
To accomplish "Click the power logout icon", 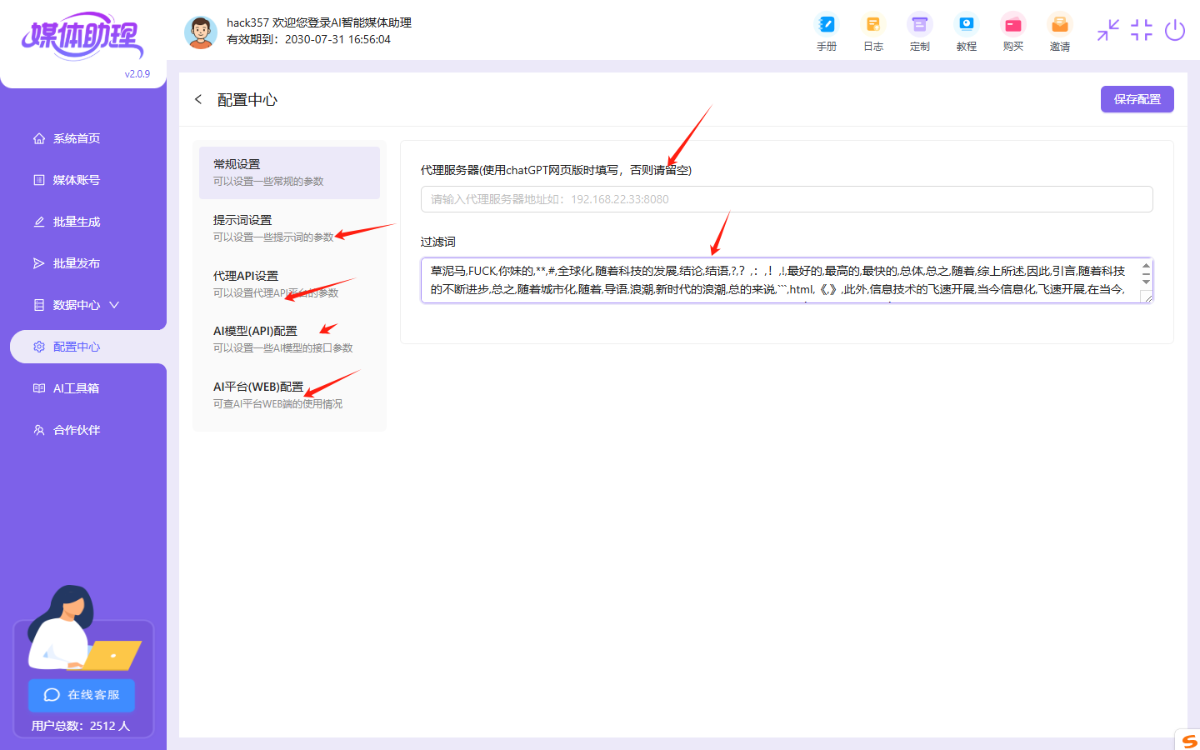I will (1175, 30).
